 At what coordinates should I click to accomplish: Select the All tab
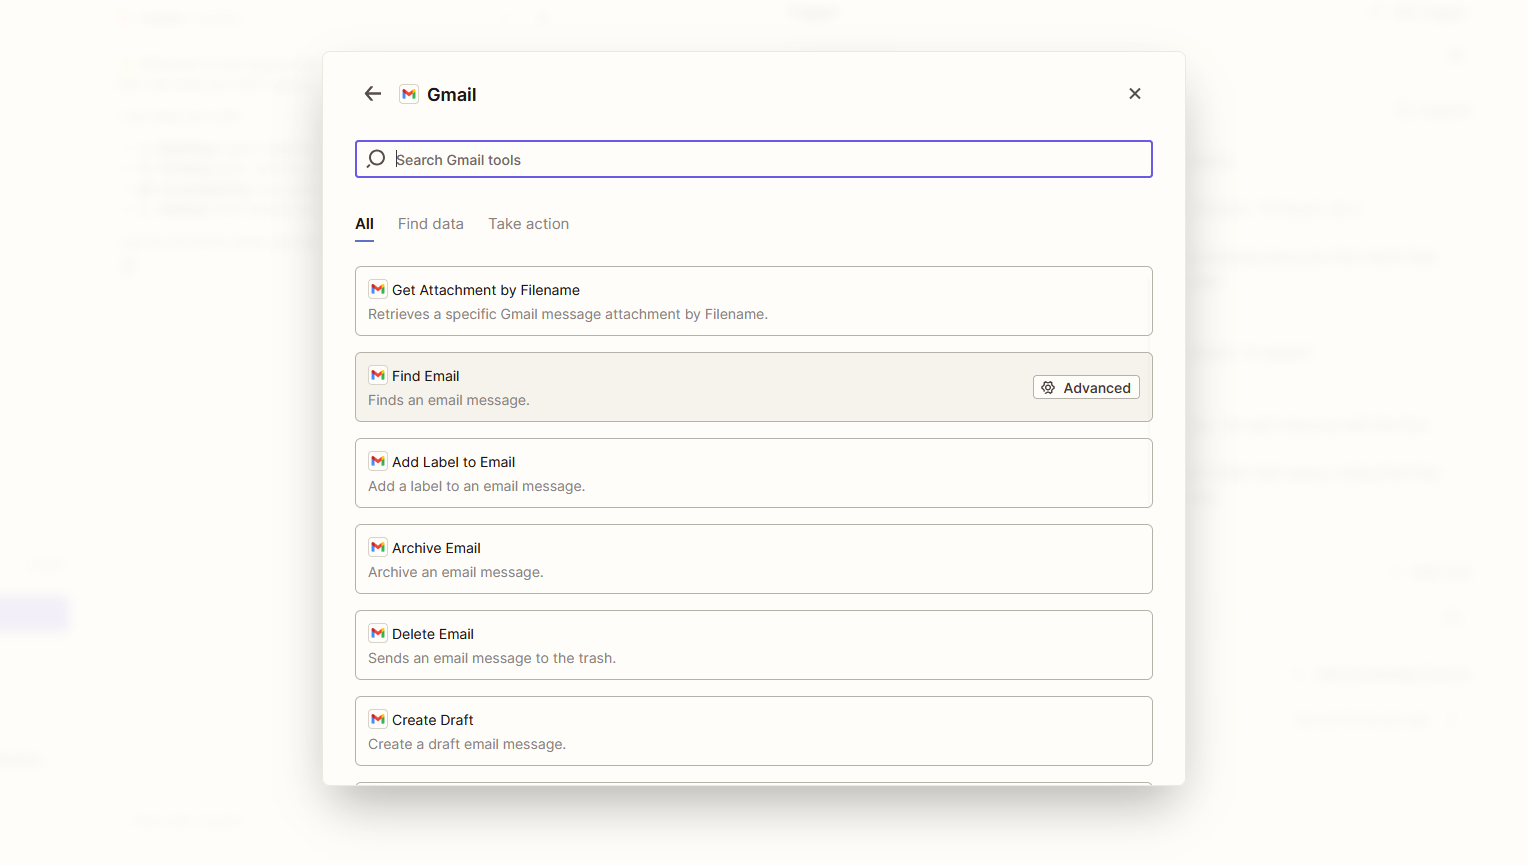coord(364,223)
